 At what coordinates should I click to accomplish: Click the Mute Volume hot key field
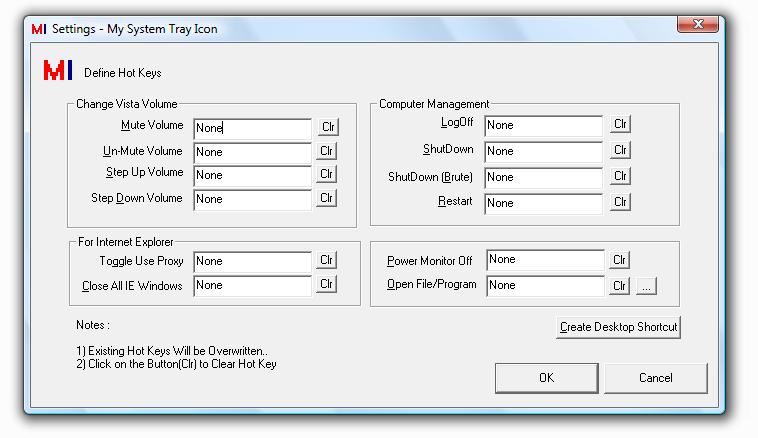253,128
